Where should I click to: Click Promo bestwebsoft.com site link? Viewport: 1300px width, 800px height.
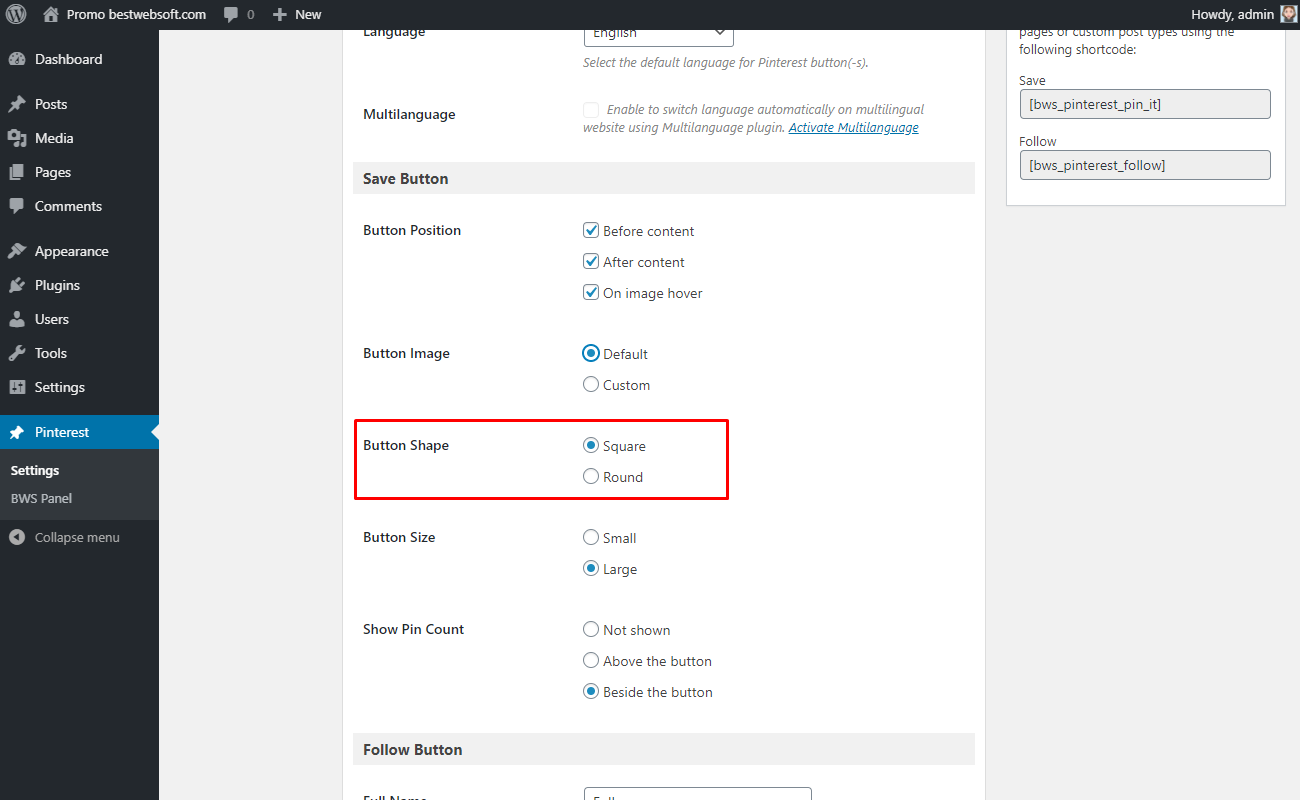(x=136, y=15)
